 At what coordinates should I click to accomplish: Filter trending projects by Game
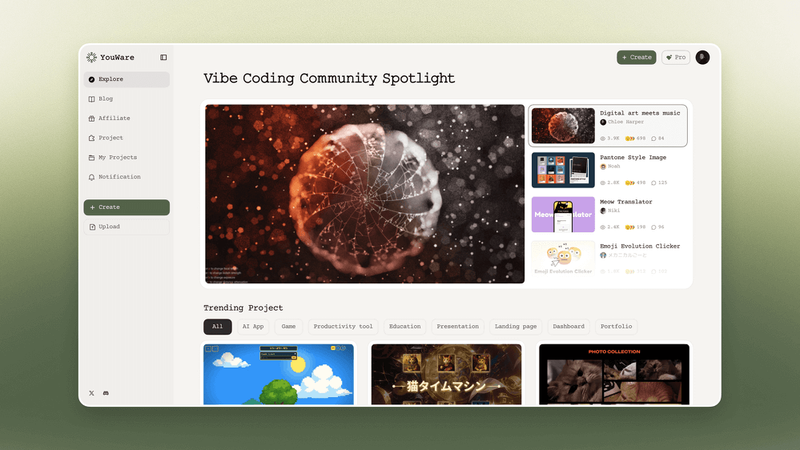(x=288, y=327)
